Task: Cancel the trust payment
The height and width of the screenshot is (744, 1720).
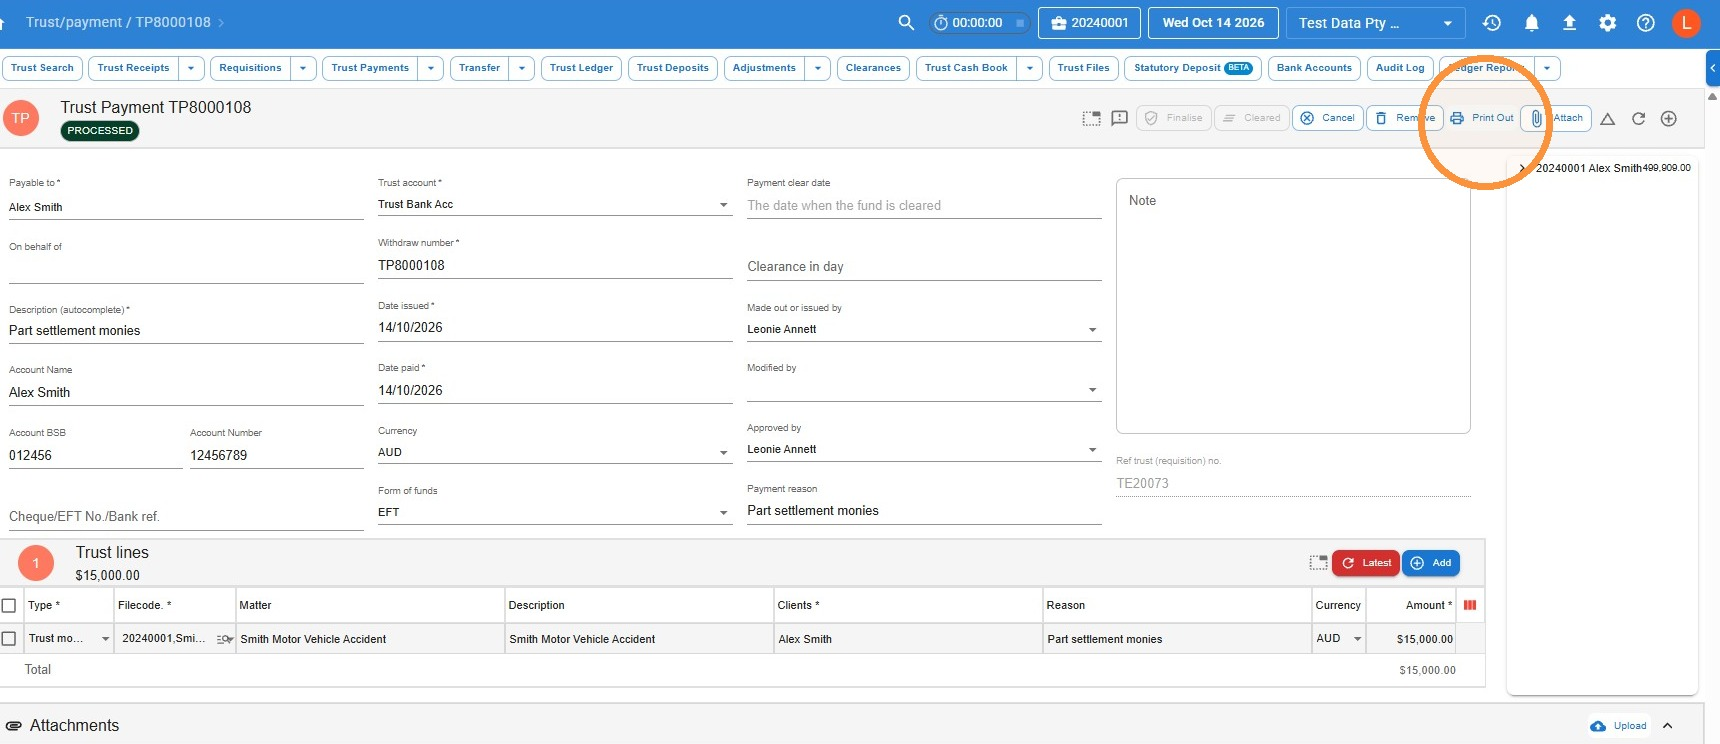Action: tap(1328, 118)
